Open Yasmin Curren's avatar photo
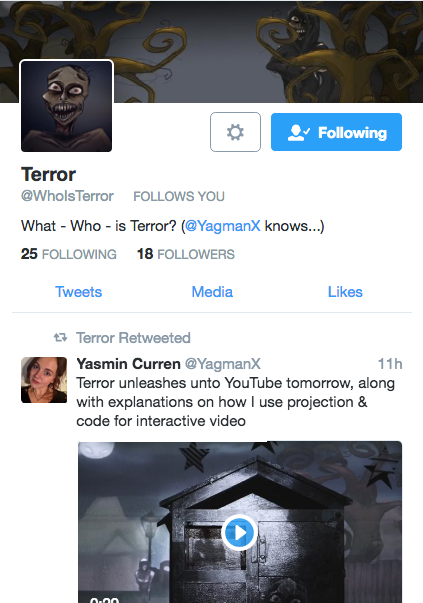The image size is (423, 603). click(x=44, y=380)
